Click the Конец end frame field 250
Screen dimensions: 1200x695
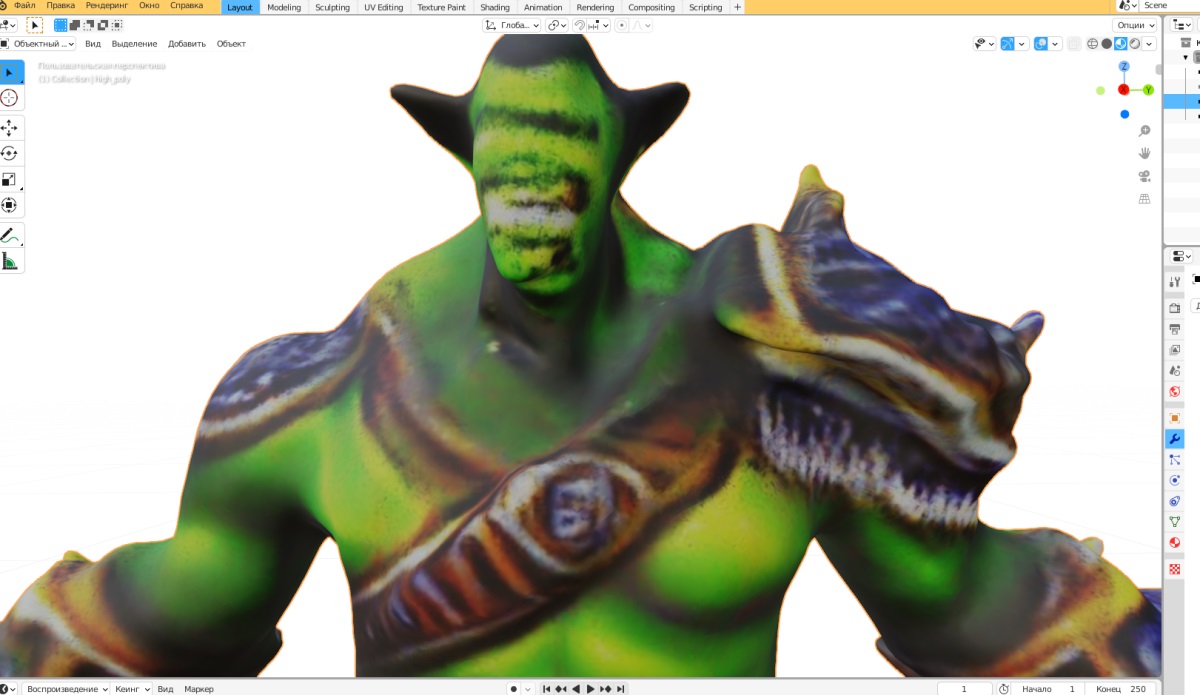[1119, 689]
